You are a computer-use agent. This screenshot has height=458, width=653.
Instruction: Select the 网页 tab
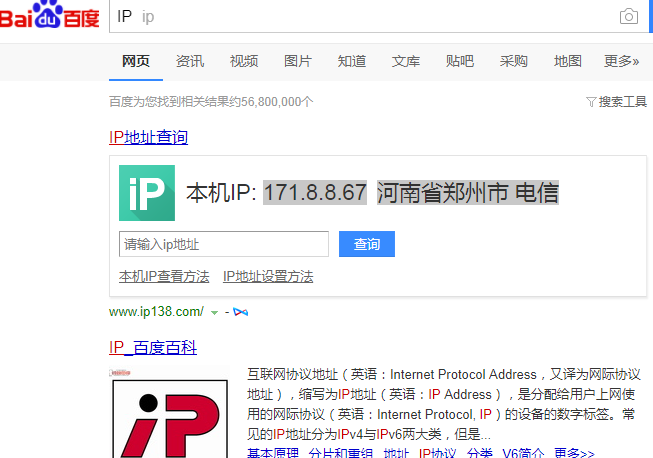point(136,61)
